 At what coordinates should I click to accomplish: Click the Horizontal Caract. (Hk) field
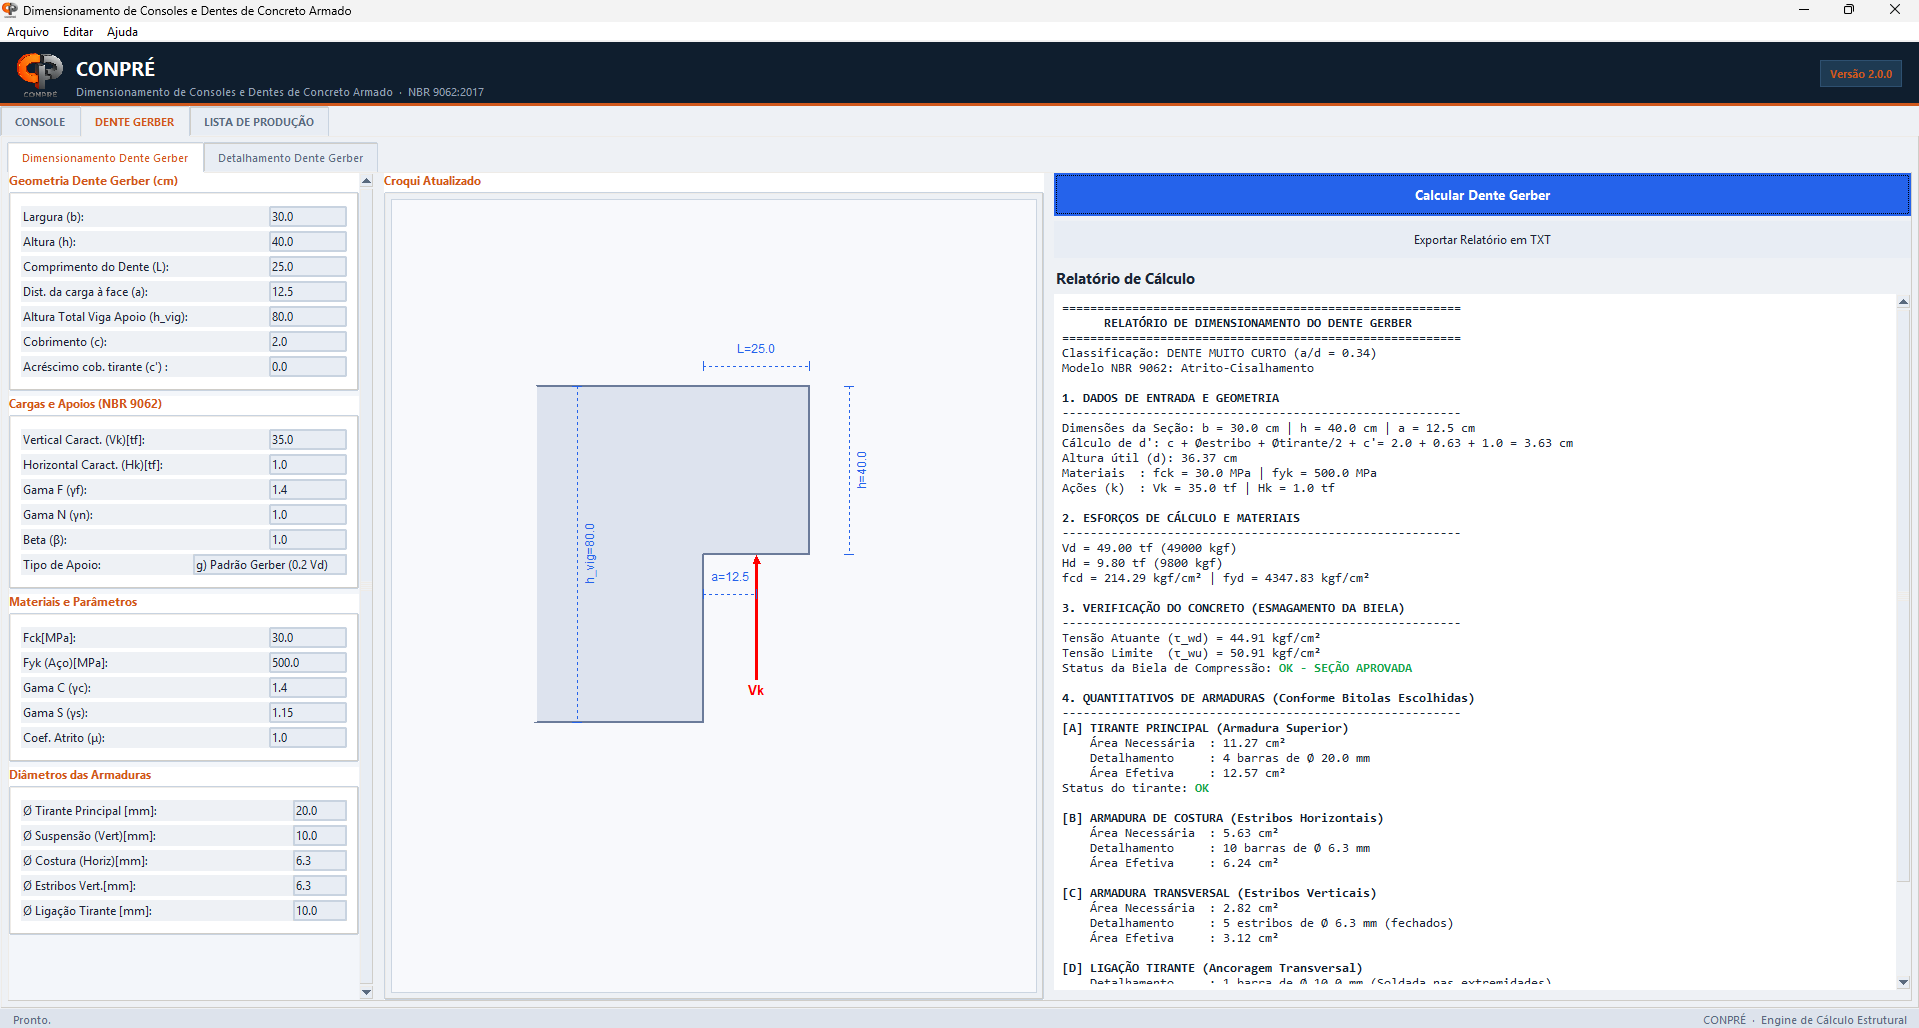307,465
